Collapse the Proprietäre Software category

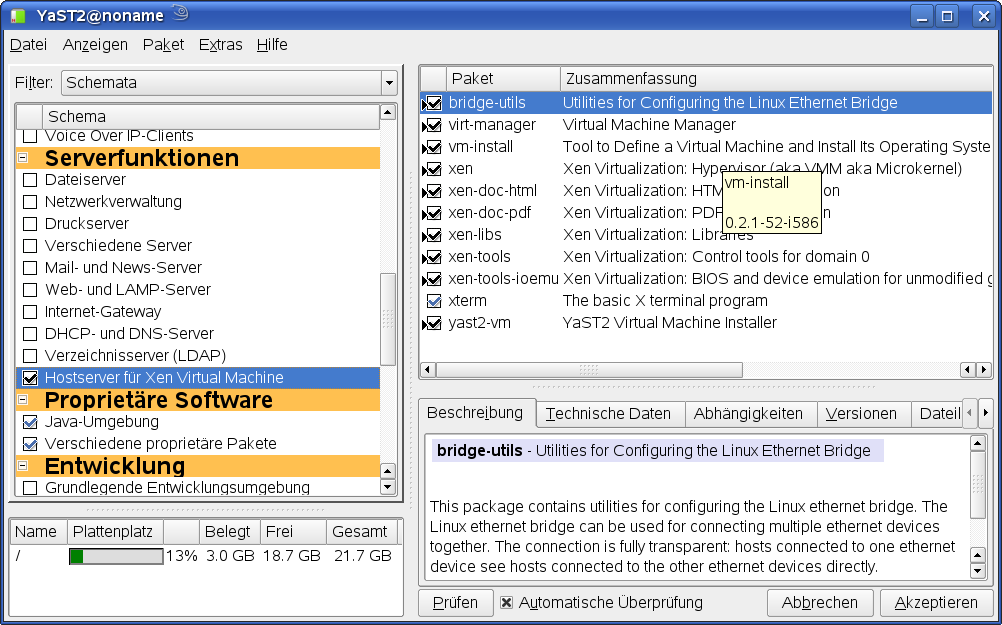(23, 400)
